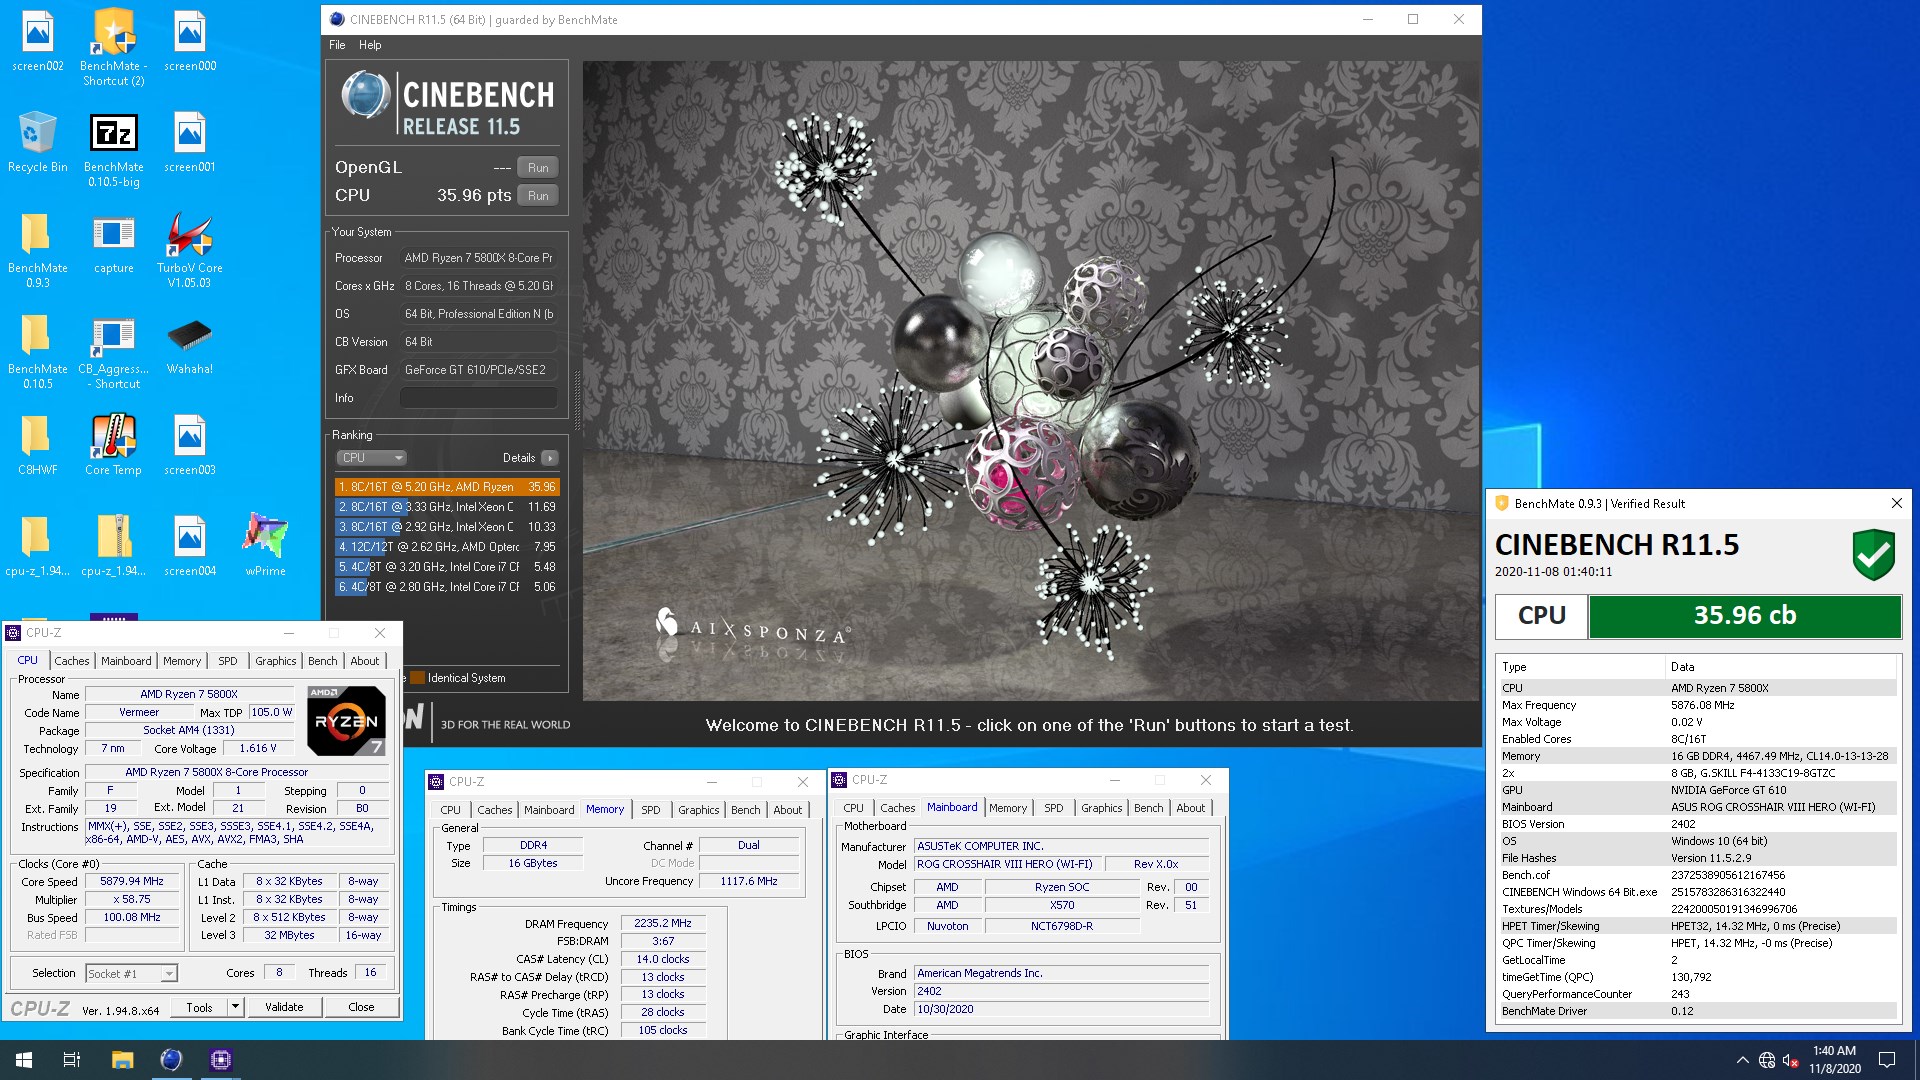Click the Max Frequency row in BenchMate
This screenshot has width=1920, height=1080.
point(1697,705)
